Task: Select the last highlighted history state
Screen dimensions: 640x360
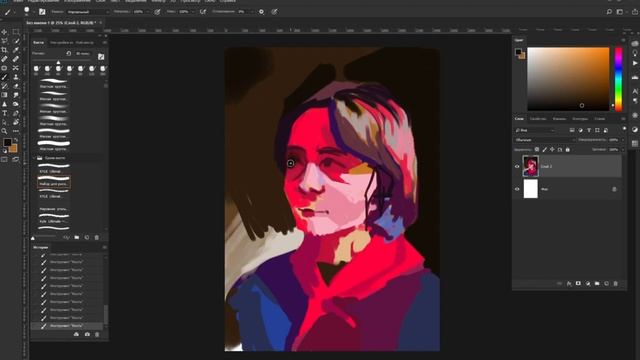Action: [x=67, y=326]
